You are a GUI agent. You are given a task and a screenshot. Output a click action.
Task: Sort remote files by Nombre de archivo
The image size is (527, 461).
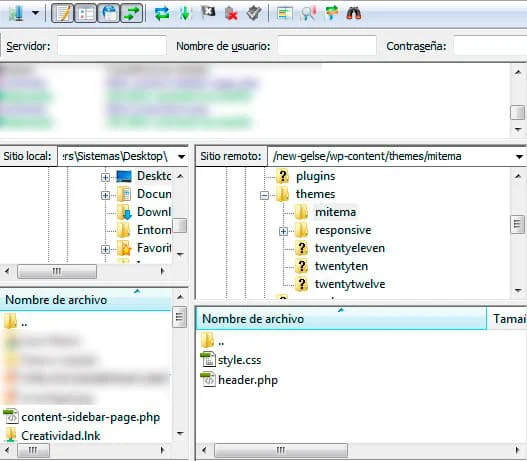tap(341, 319)
